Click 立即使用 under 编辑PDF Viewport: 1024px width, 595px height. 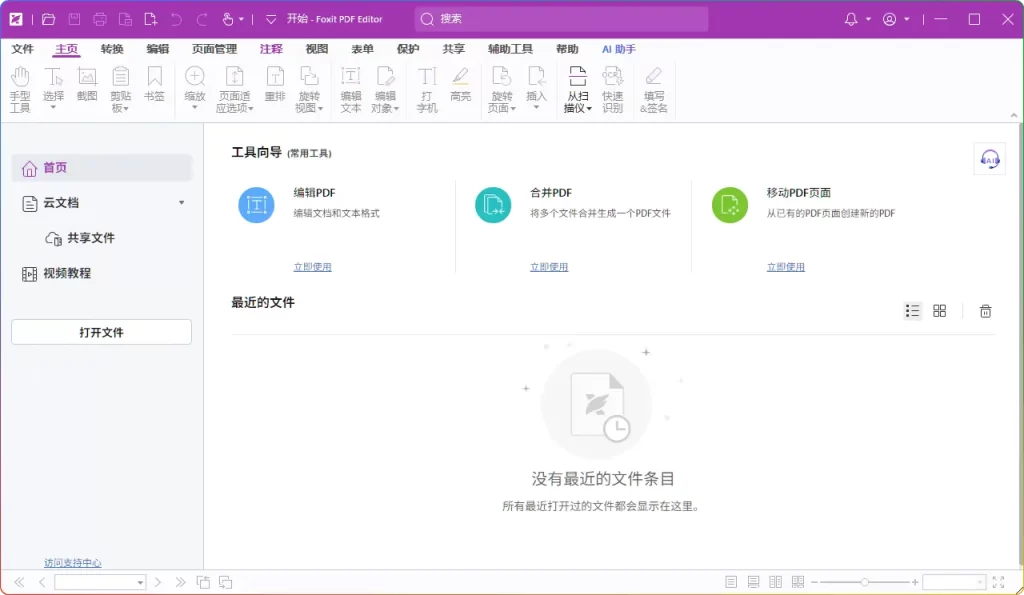pyautogui.click(x=312, y=266)
